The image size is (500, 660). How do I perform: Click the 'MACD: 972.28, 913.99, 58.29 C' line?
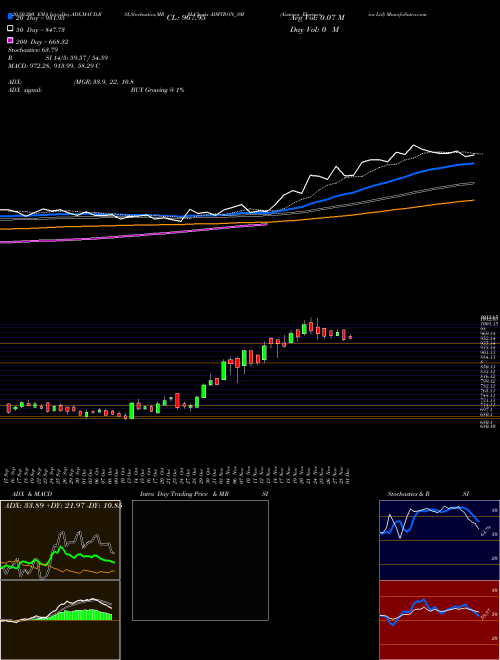click(x=53, y=66)
